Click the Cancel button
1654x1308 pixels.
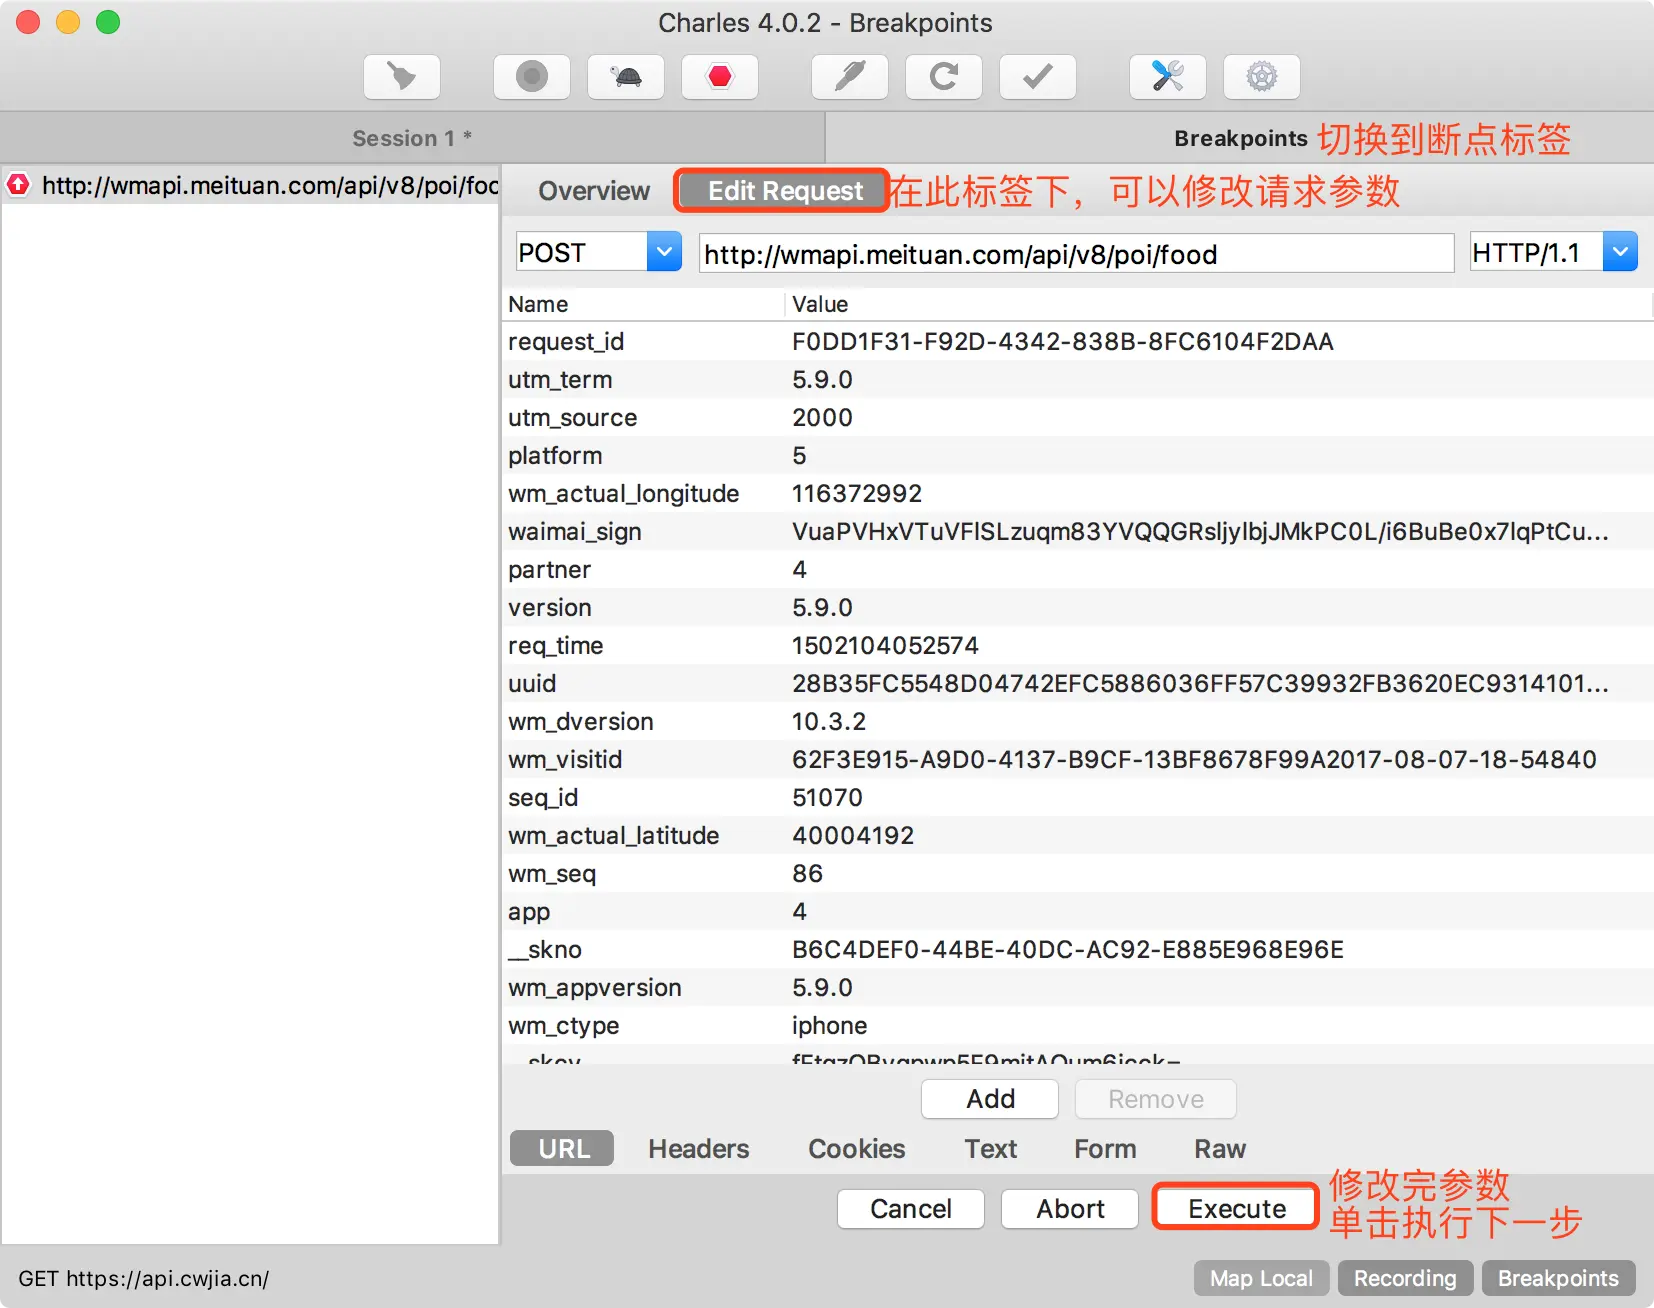point(911,1209)
